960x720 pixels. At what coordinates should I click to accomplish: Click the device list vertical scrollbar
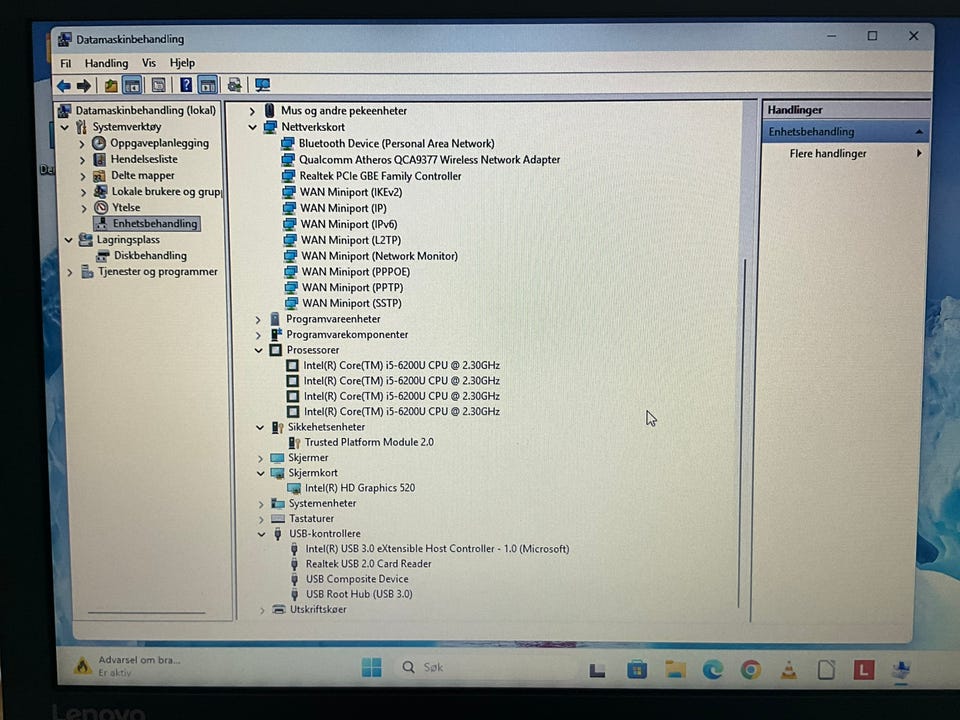coord(744,432)
